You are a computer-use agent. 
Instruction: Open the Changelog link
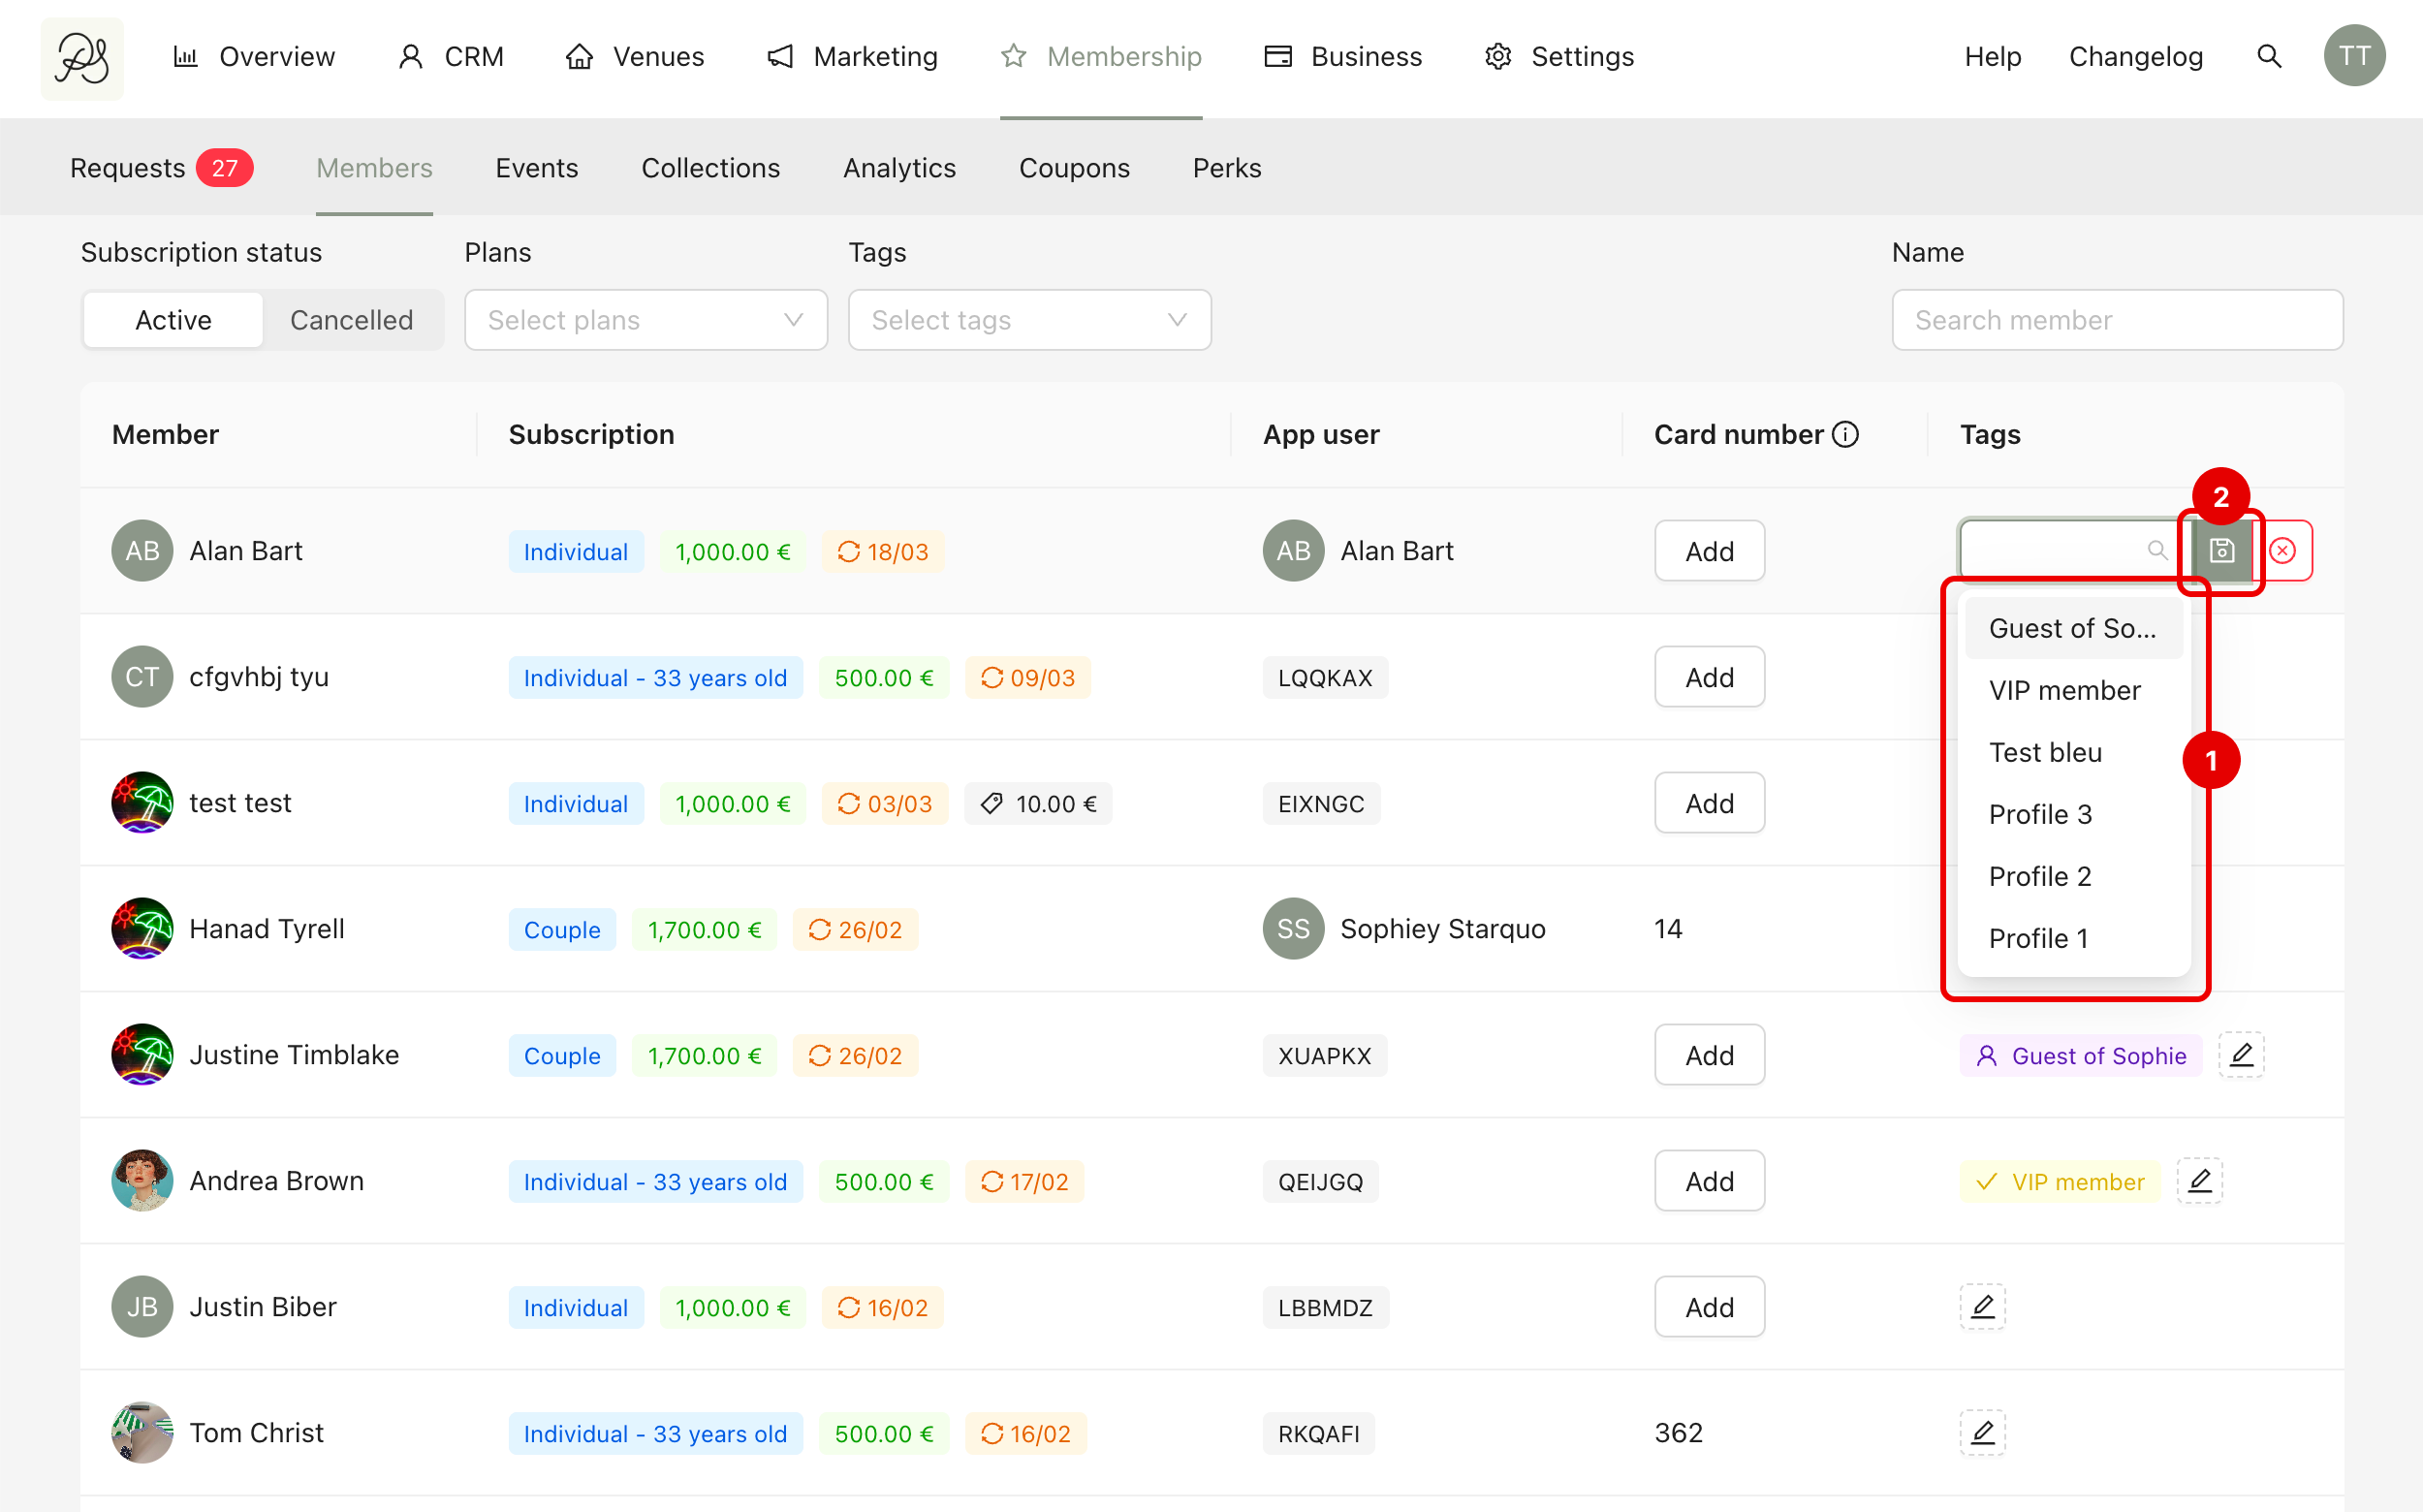pos(2135,56)
